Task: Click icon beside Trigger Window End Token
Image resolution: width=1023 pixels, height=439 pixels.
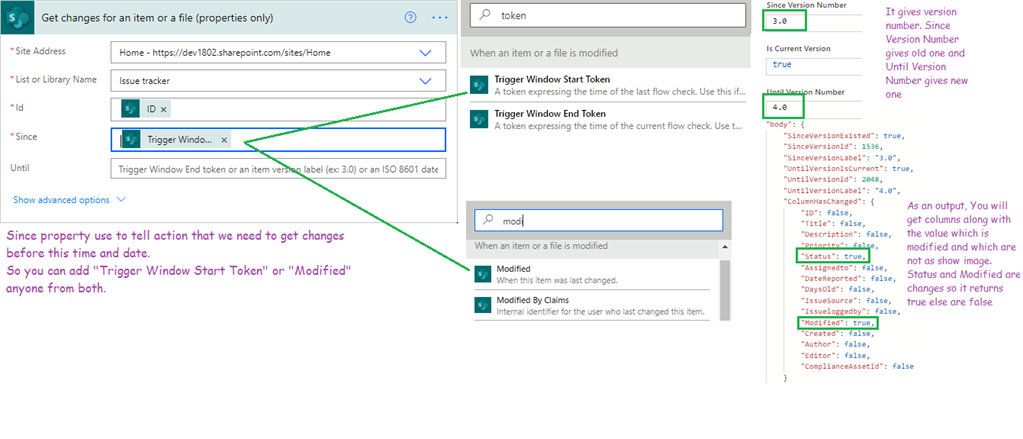Action: 479,119
